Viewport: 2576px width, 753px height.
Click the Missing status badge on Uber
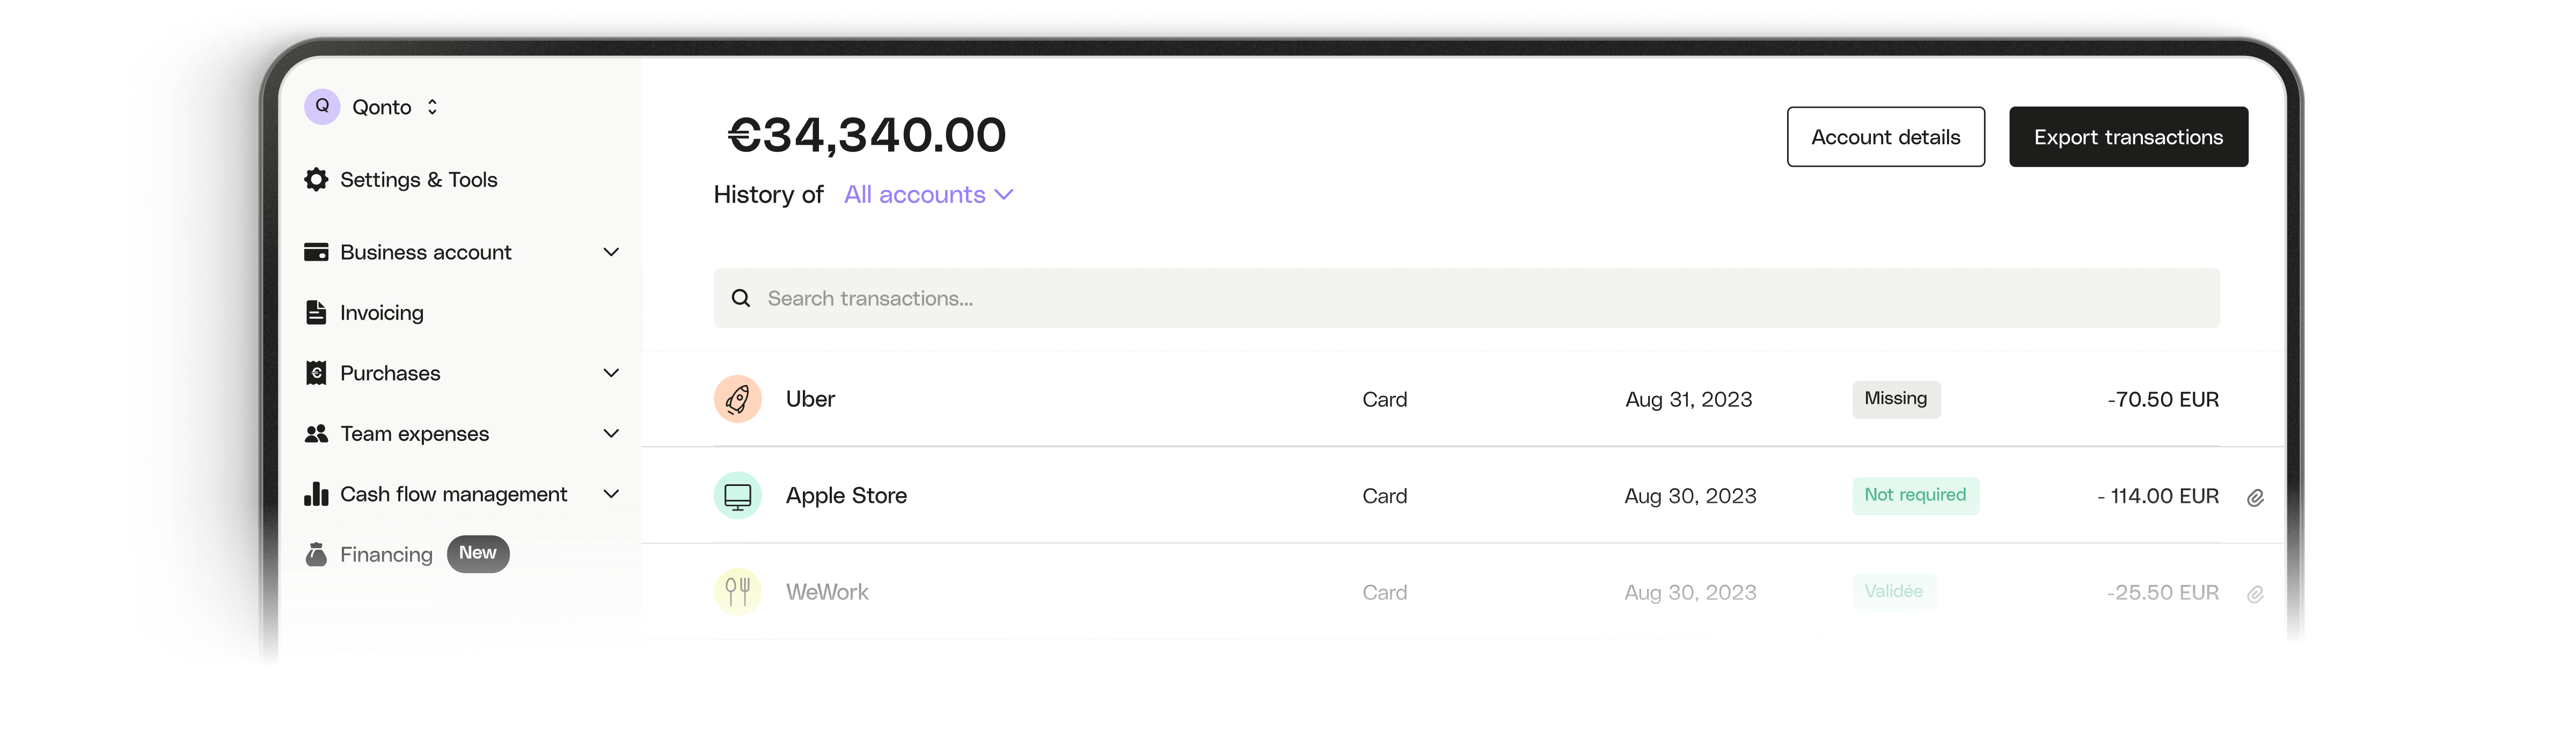pyautogui.click(x=1896, y=399)
